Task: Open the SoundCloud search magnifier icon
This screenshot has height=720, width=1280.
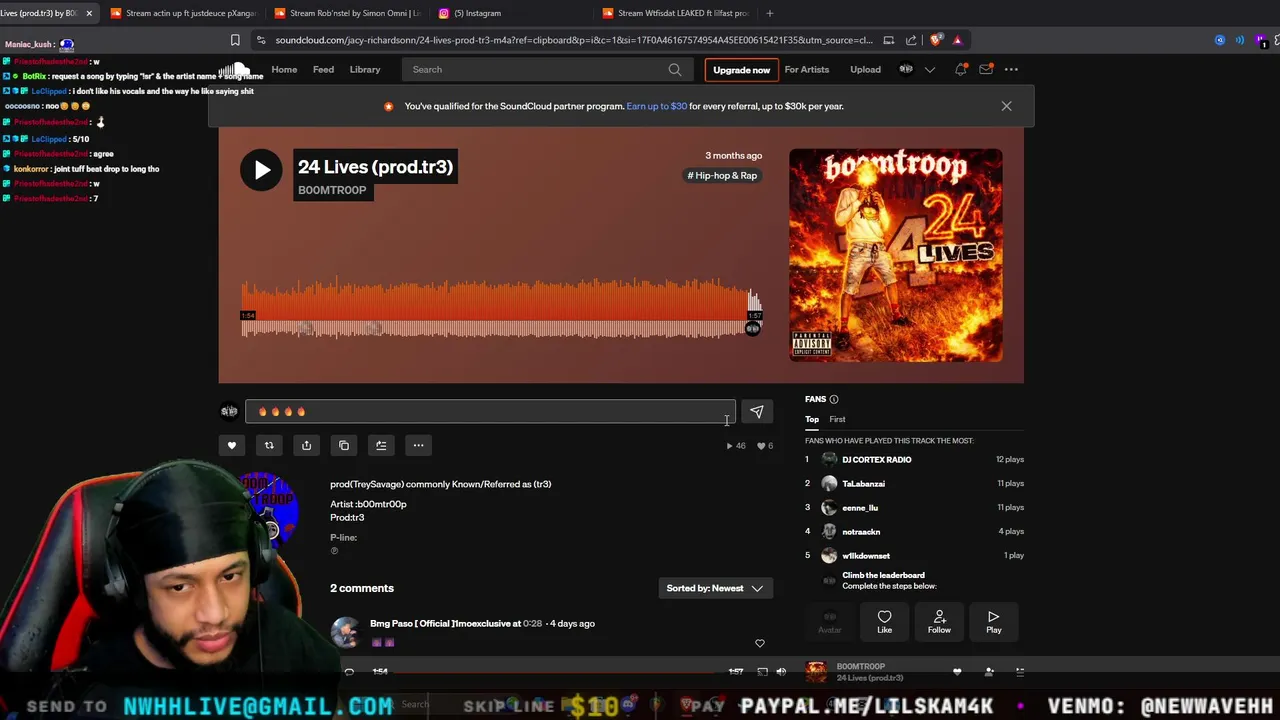Action: 675,69
